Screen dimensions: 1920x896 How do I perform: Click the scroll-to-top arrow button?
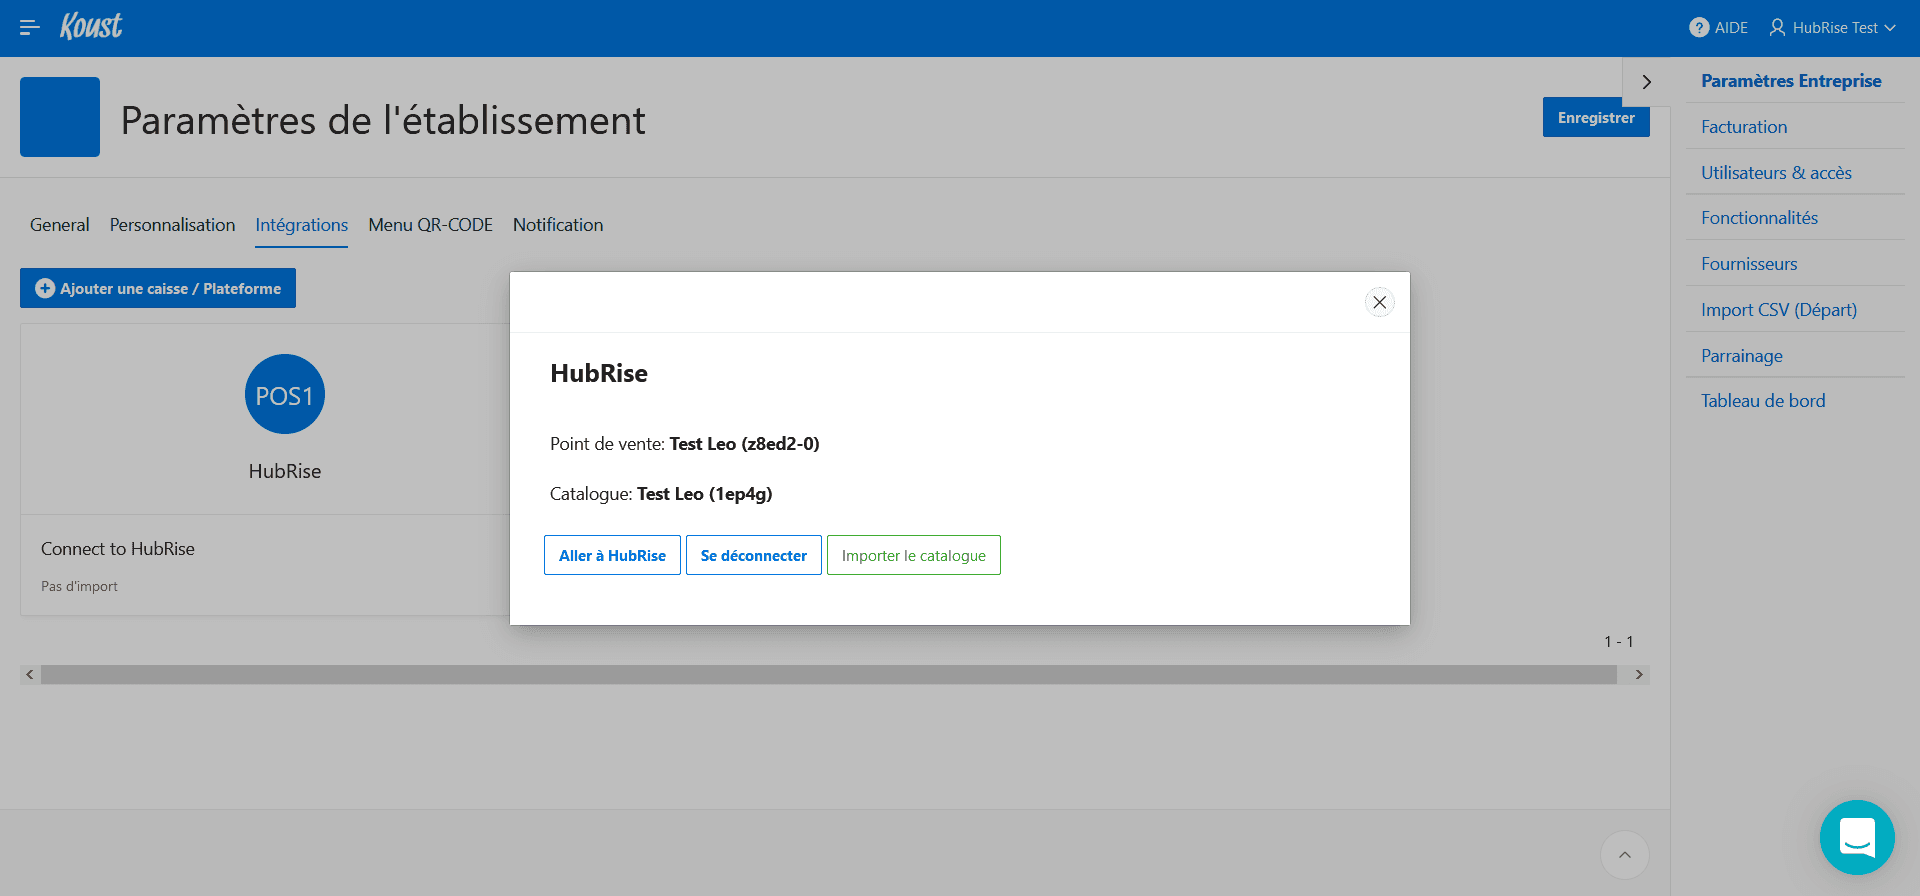click(1625, 855)
